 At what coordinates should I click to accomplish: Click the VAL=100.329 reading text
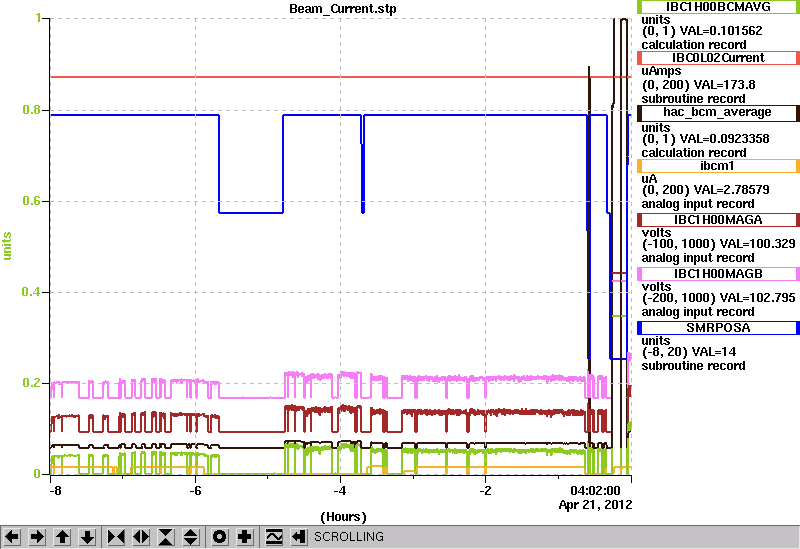click(757, 244)
